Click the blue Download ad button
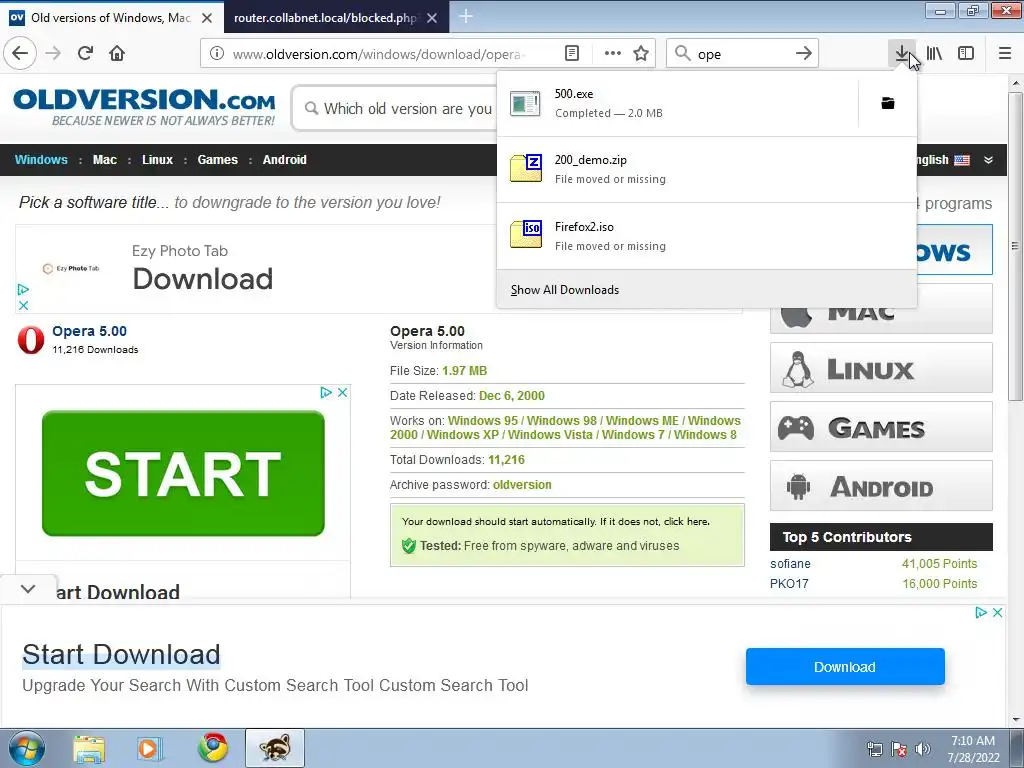Viewport: 1024px width, 768px height. tap(845, 667)
